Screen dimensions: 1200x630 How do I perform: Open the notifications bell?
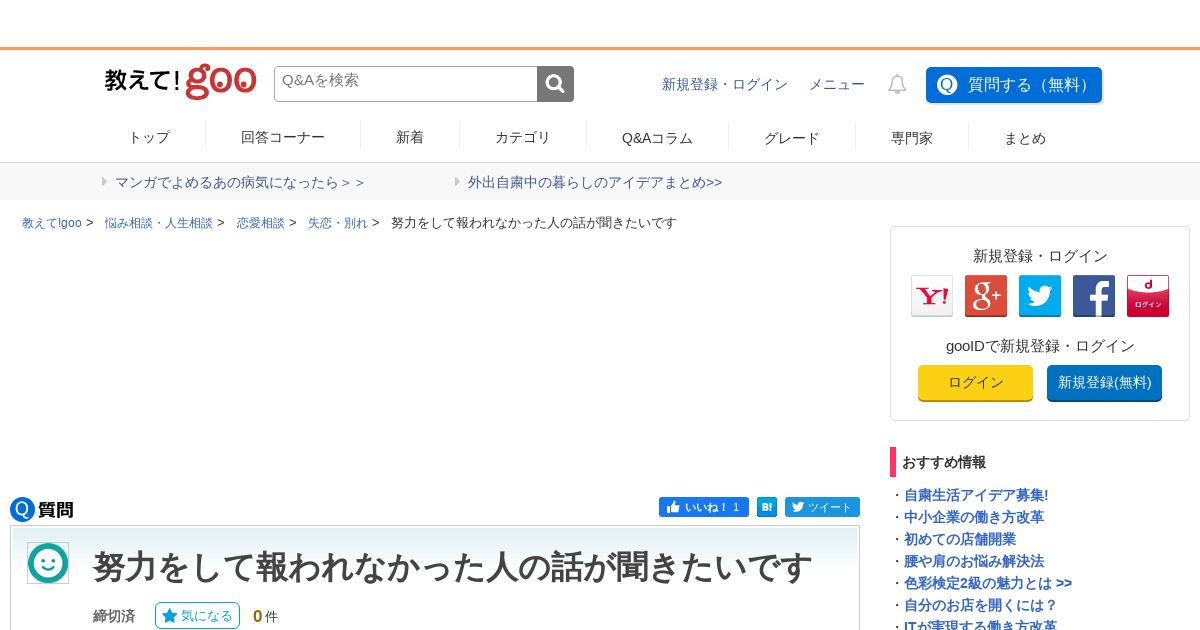(x=897, y=85)
